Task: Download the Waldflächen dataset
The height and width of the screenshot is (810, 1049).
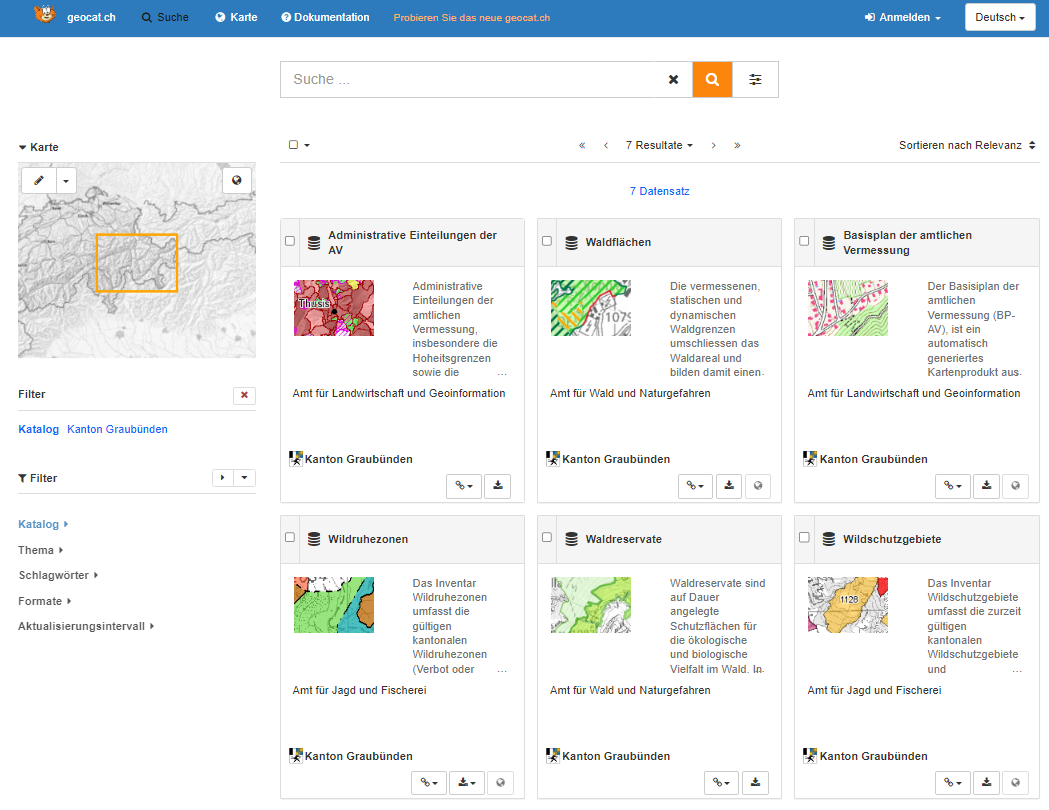Action: point(730,486)
